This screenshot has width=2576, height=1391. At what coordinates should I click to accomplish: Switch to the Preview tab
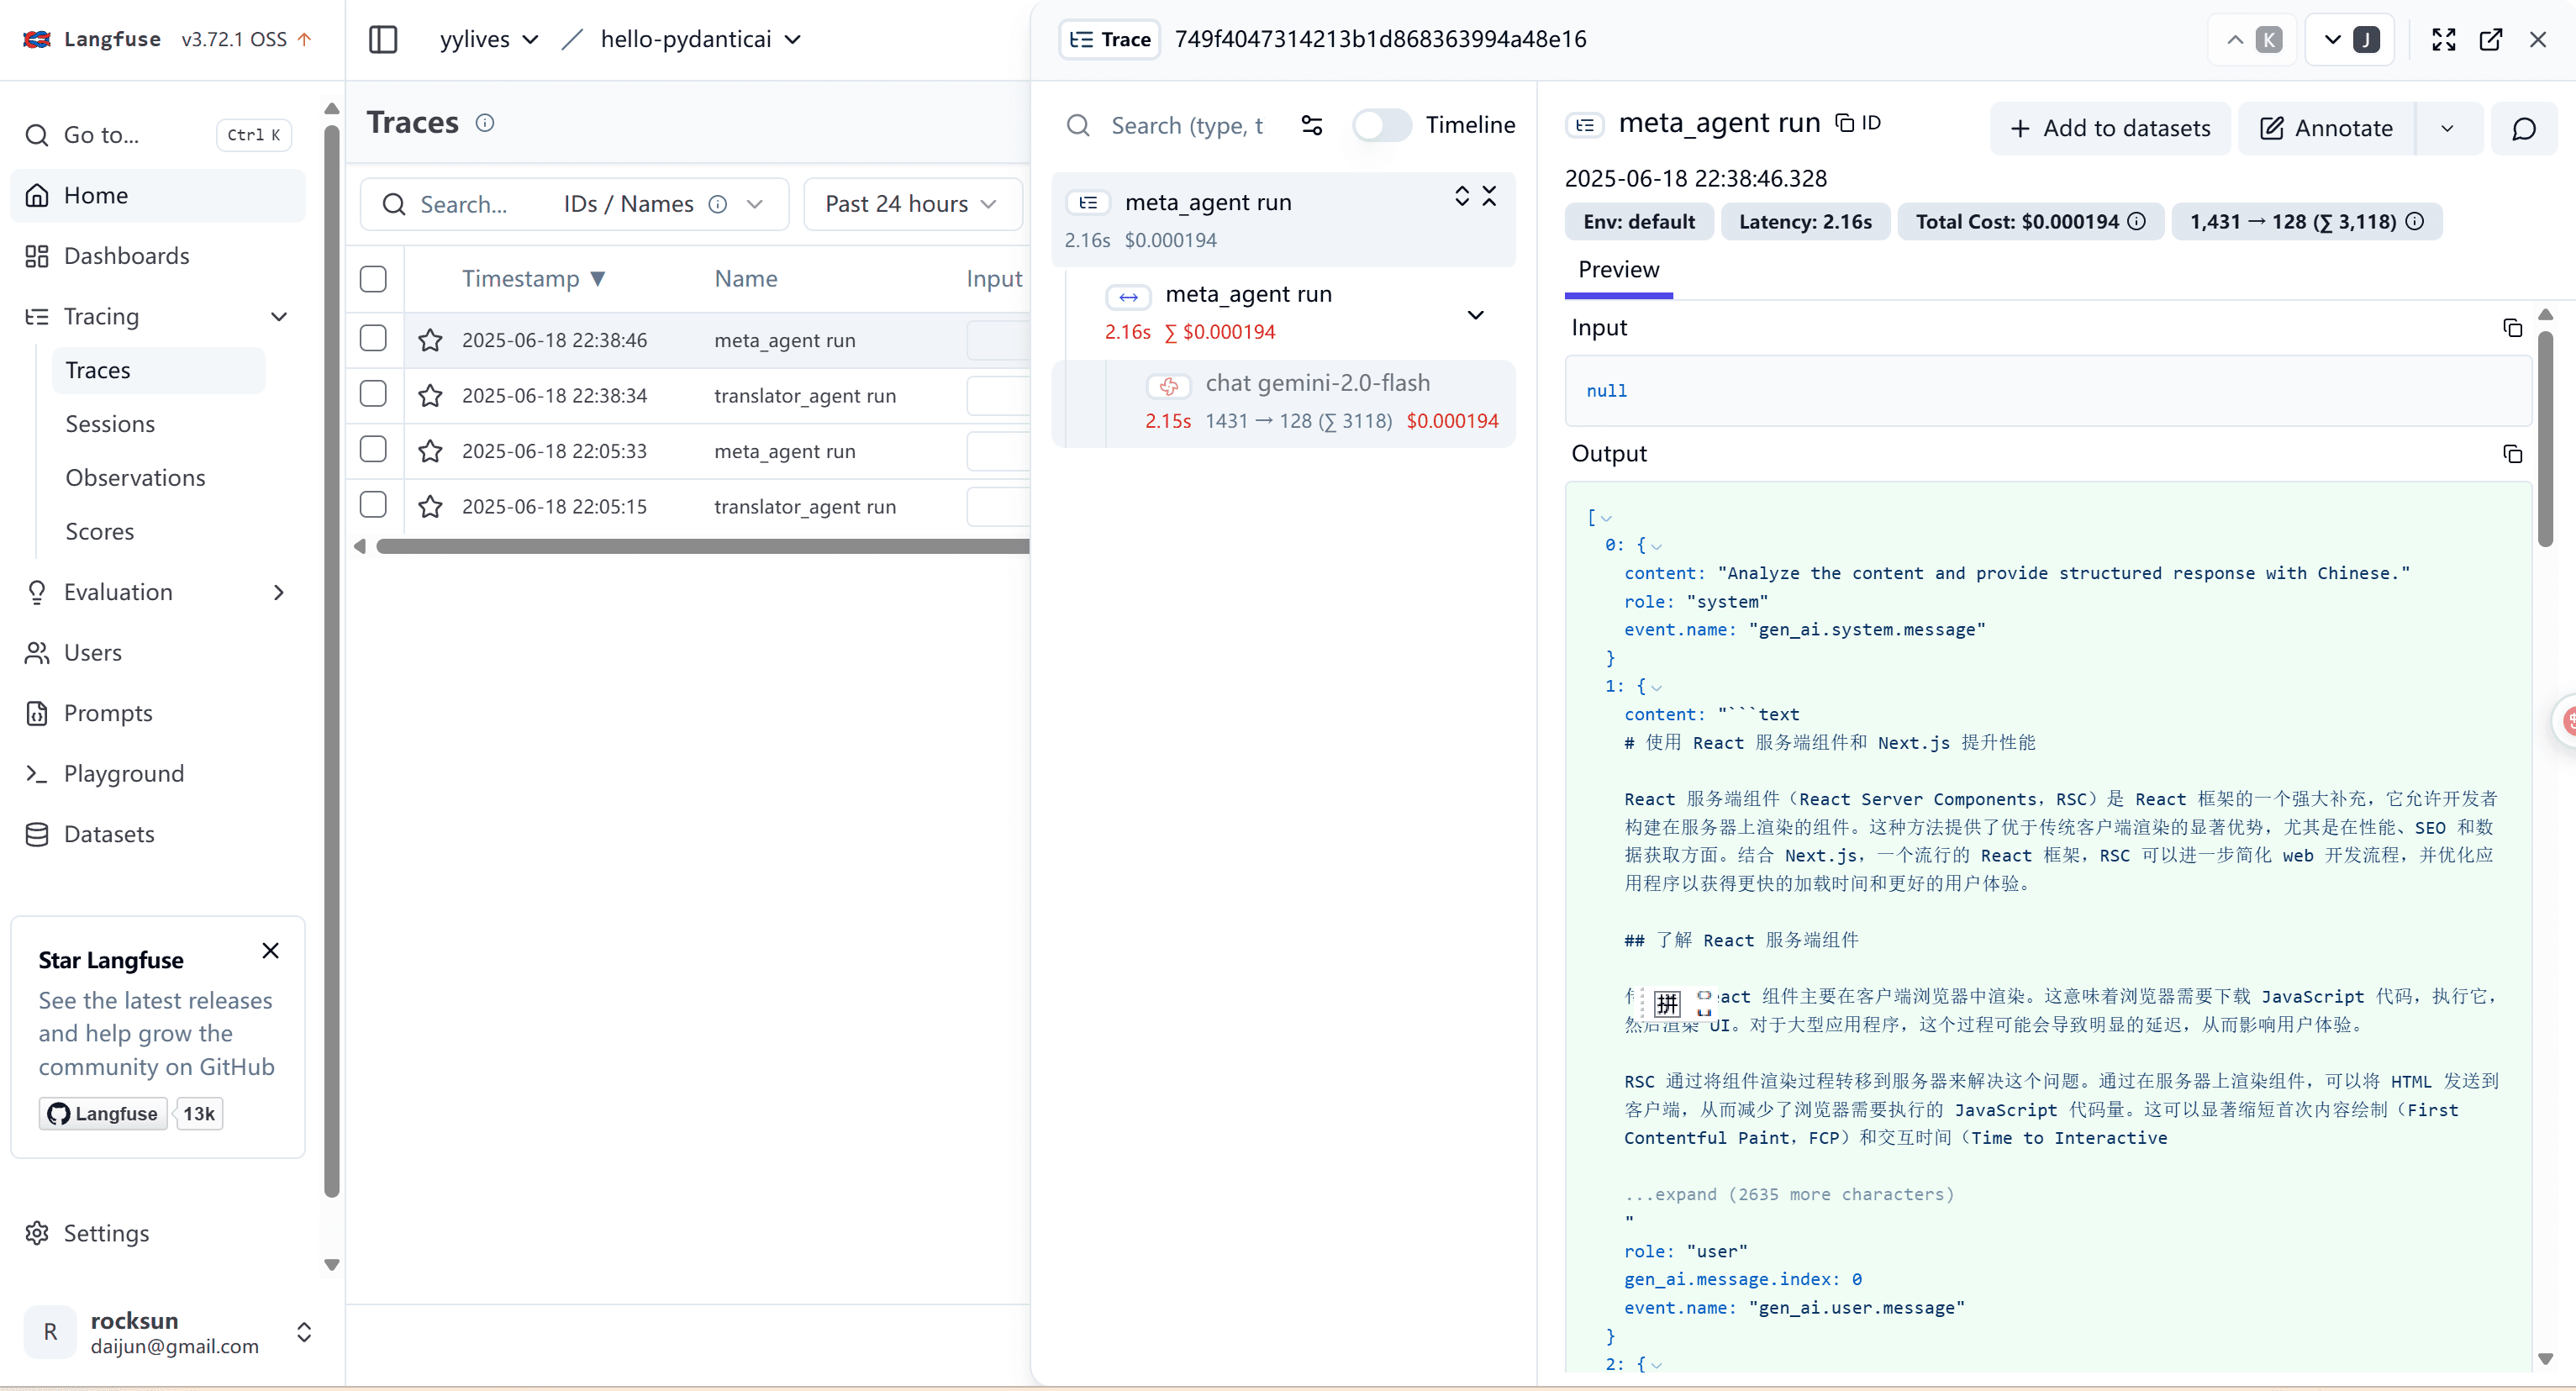pos(1618,270)
